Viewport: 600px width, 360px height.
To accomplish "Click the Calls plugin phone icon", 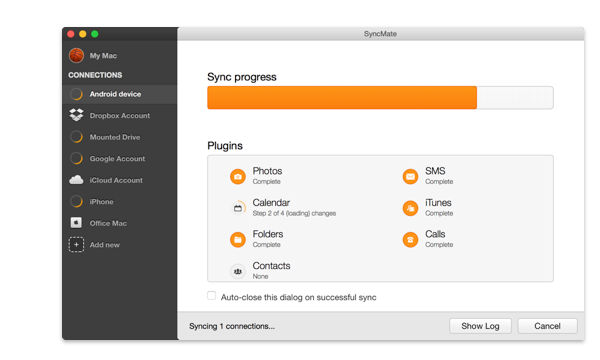I will coord(410,239).
